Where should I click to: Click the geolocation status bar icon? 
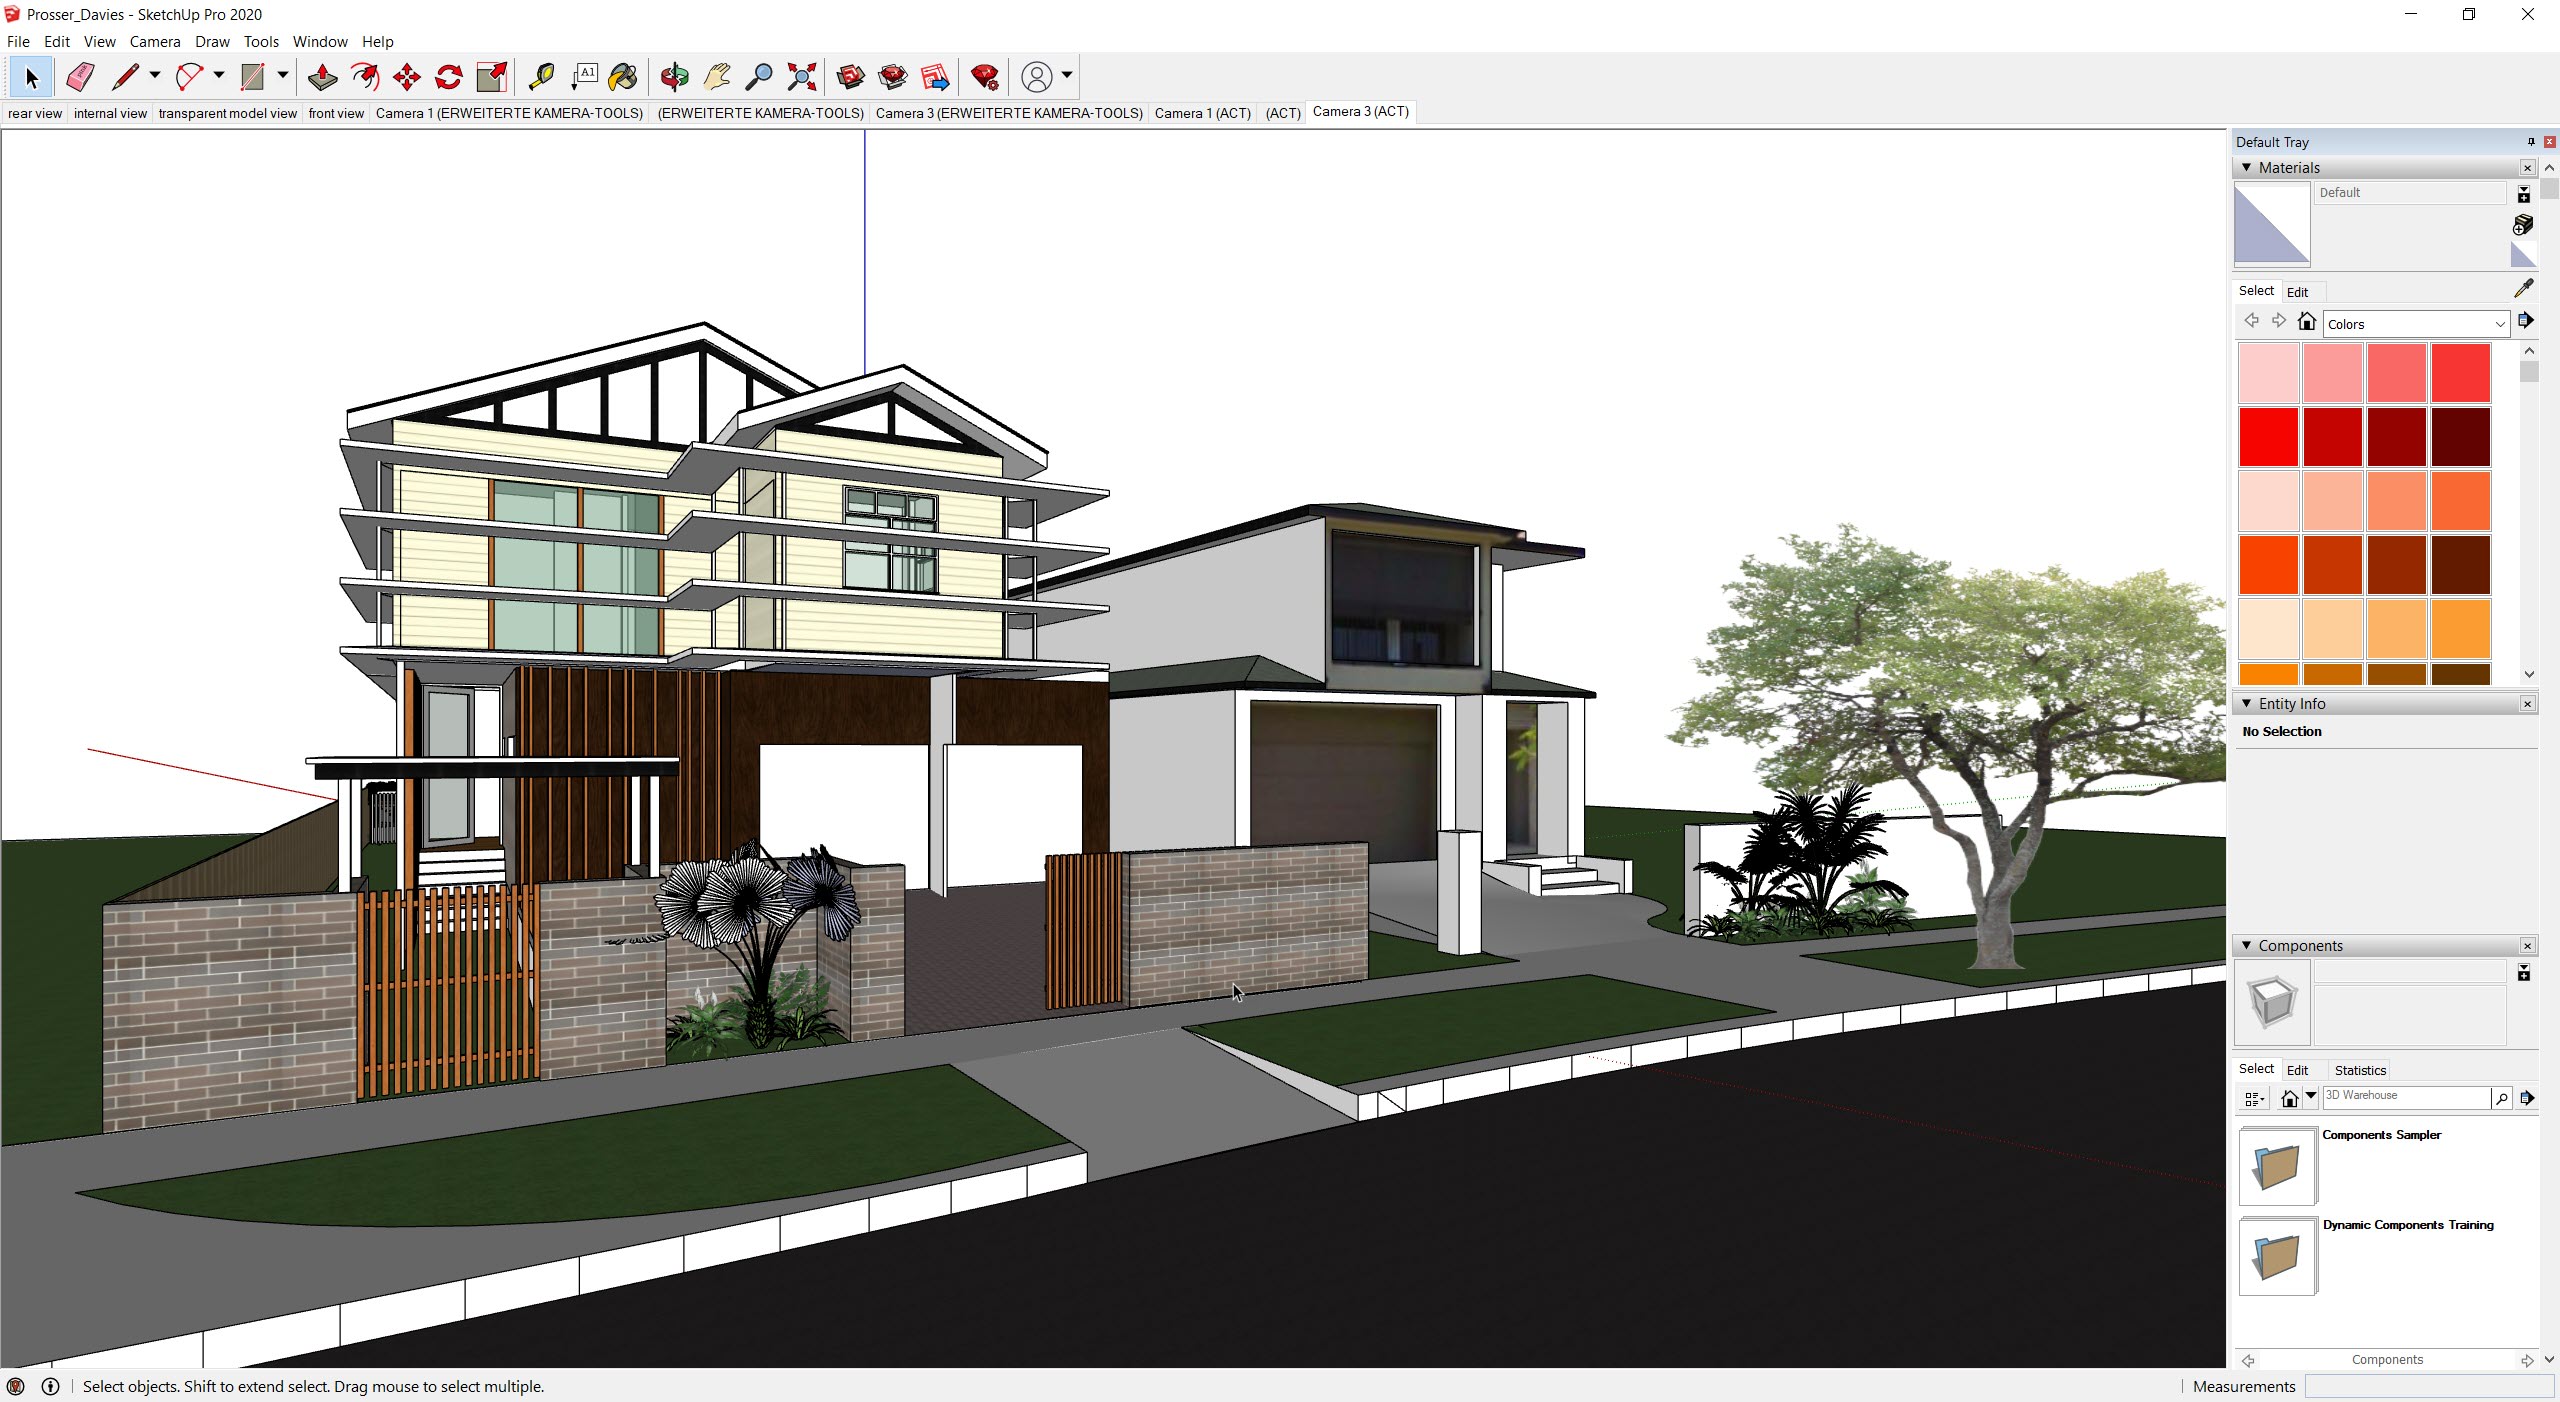[x=15, y=1386]
